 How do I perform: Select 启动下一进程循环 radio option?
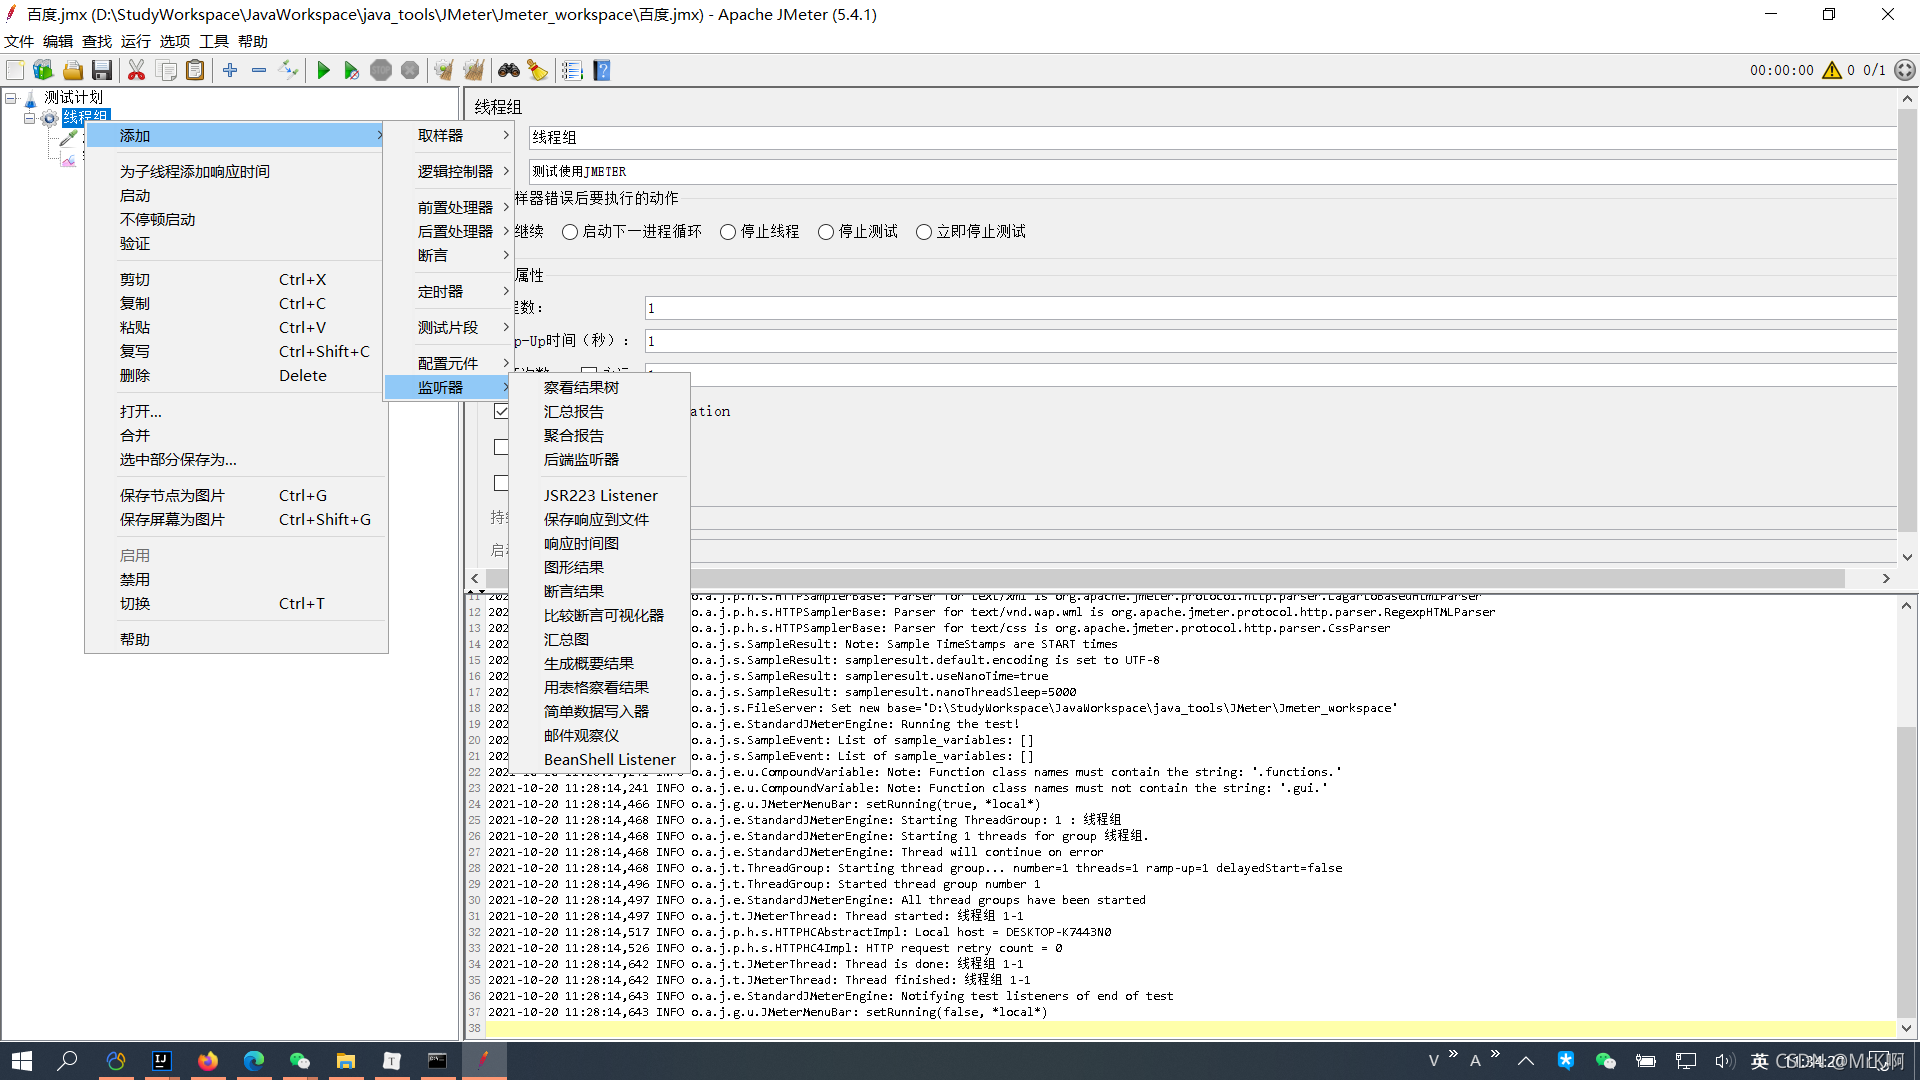pyautogui.click(x=570, y=232)
